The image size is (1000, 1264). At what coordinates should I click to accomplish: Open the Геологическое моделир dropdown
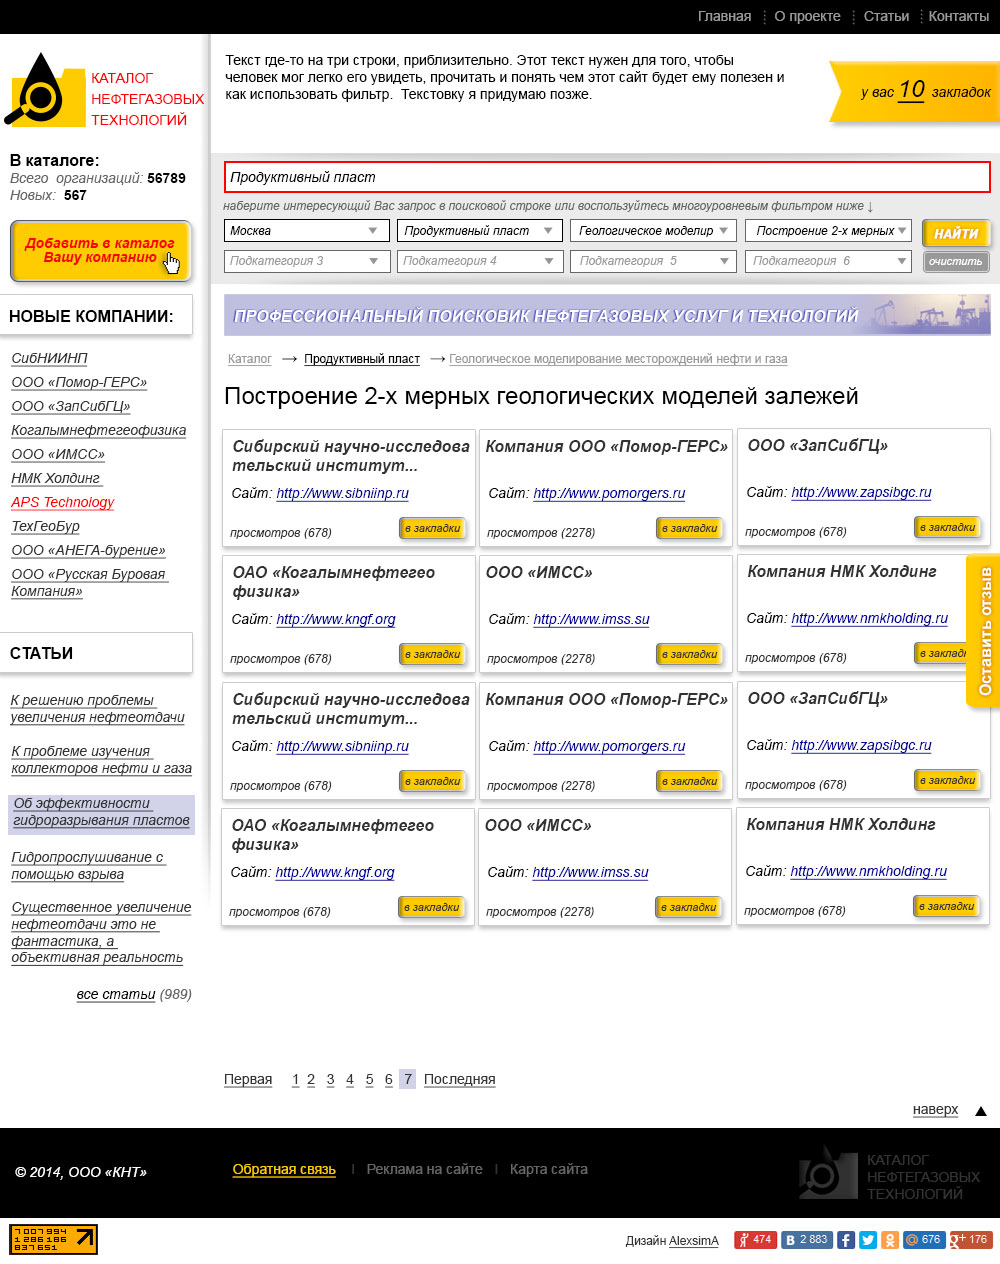point(654,231)
